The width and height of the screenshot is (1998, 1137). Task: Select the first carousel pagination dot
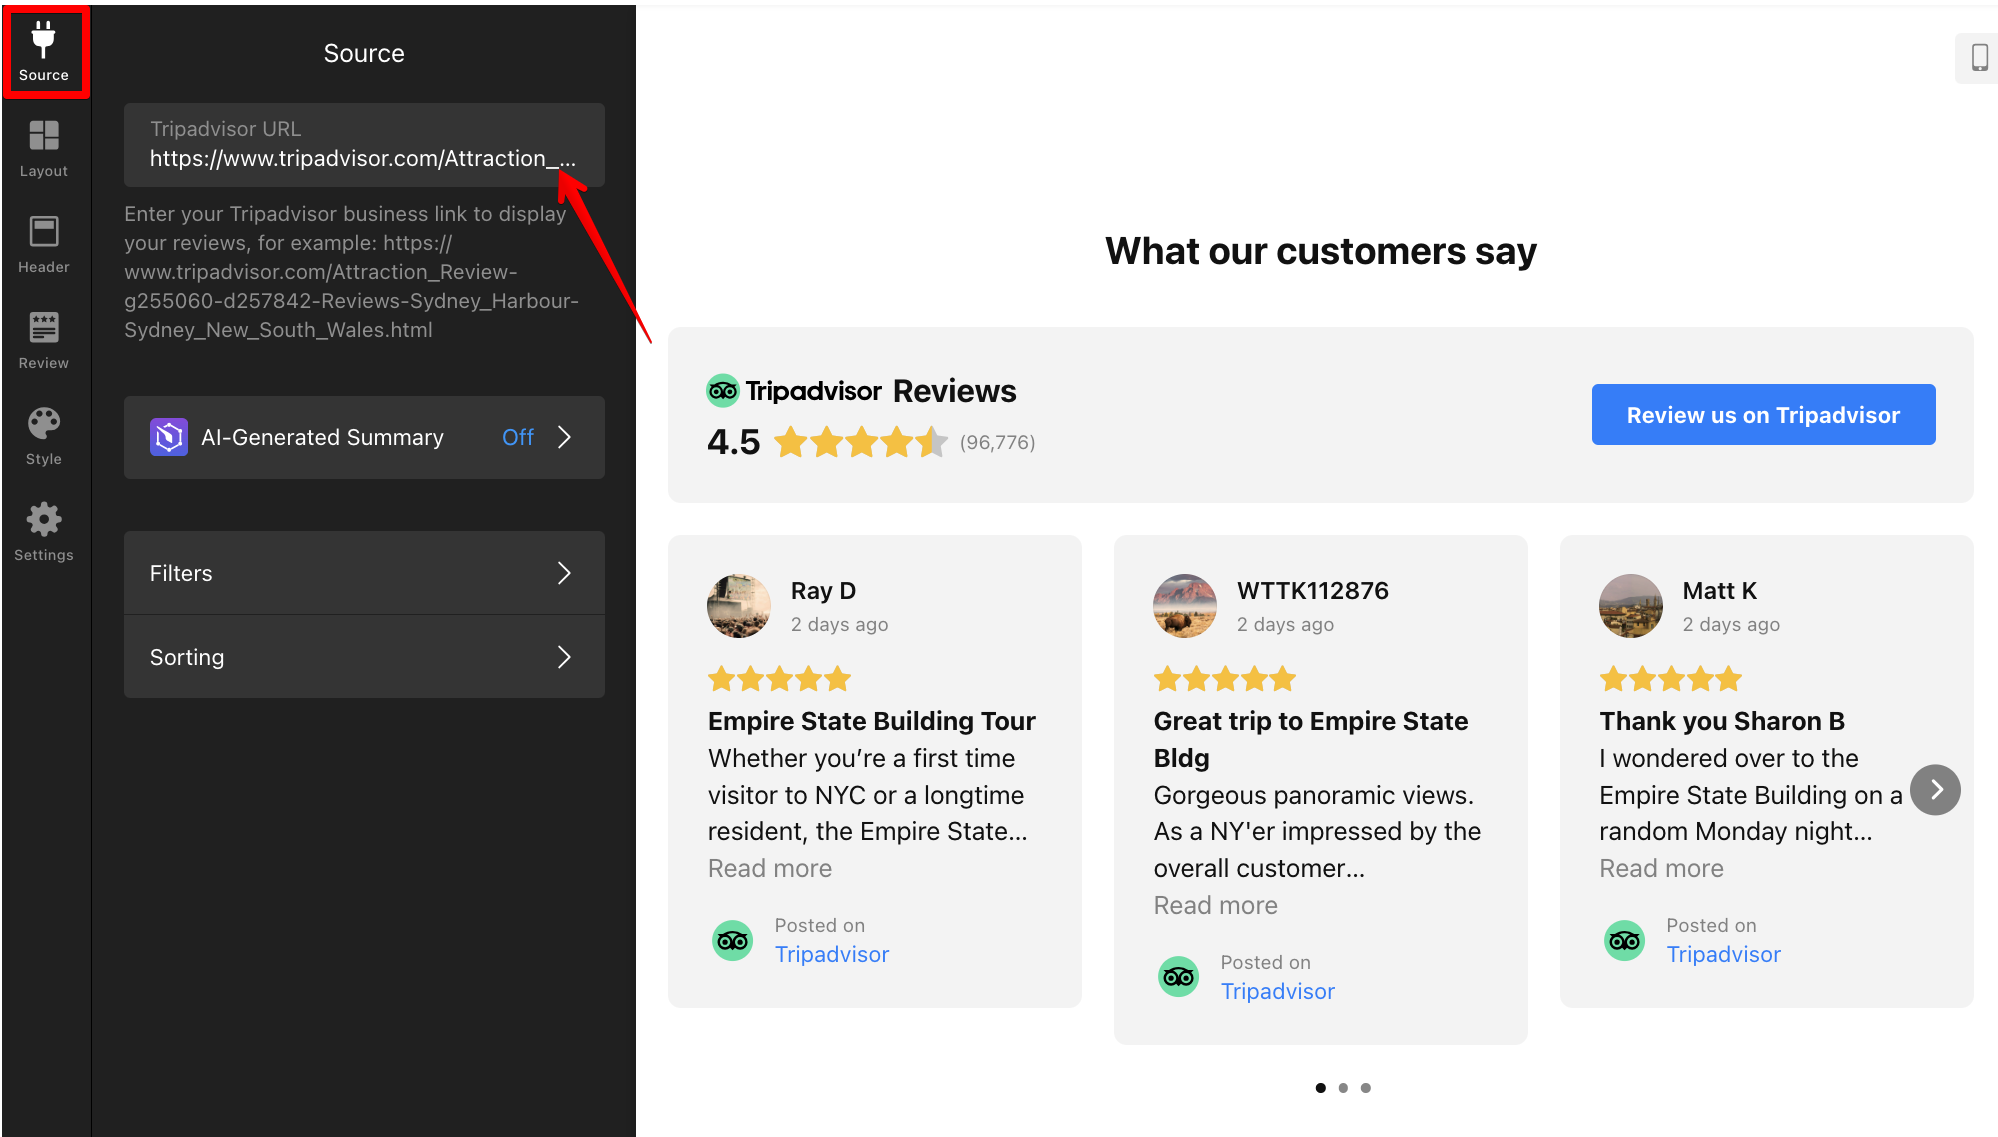(1321, 1088)
